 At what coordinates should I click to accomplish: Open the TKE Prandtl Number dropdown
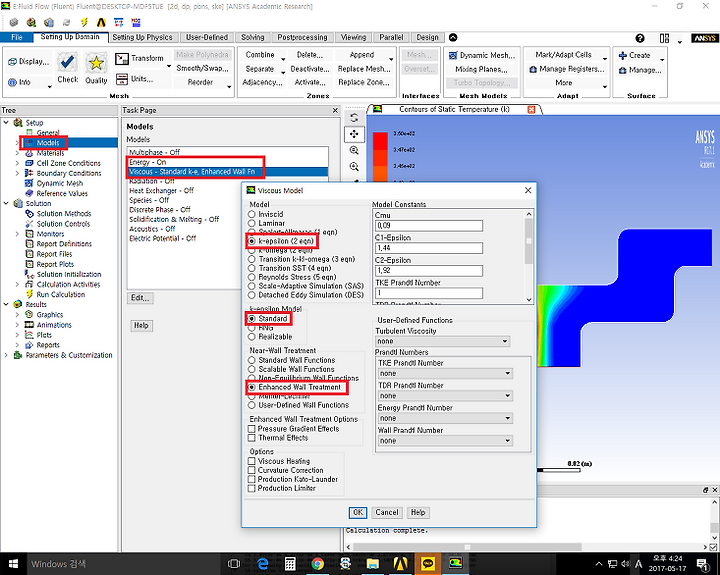(445, 373)
